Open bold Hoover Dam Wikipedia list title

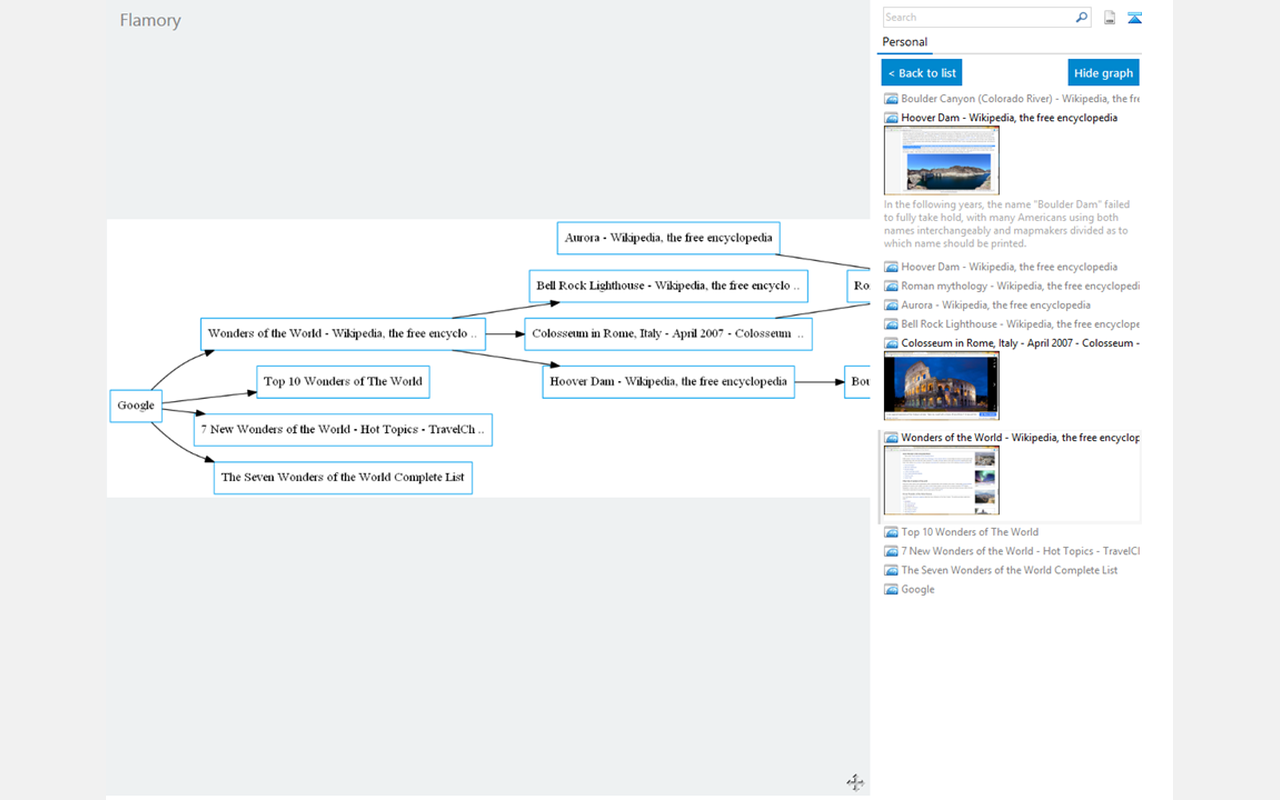pos(1009,118)
